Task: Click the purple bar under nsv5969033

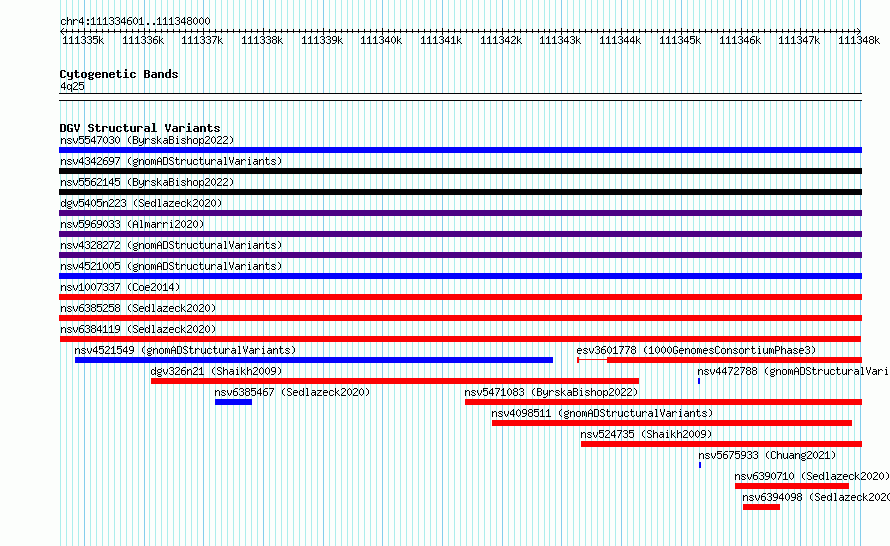Action: [x=460, y=234]
